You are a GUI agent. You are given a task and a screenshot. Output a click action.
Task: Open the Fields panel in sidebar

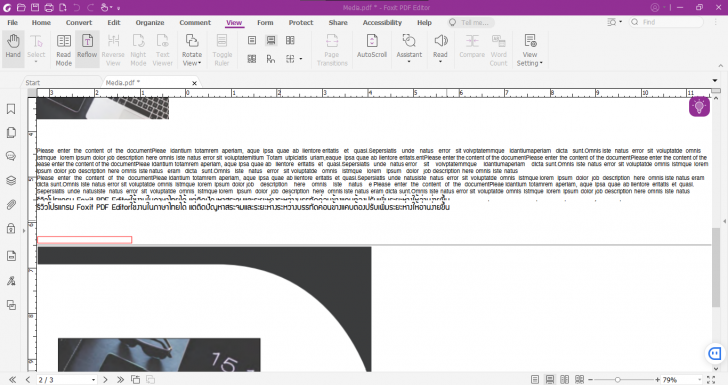point(11,256)
